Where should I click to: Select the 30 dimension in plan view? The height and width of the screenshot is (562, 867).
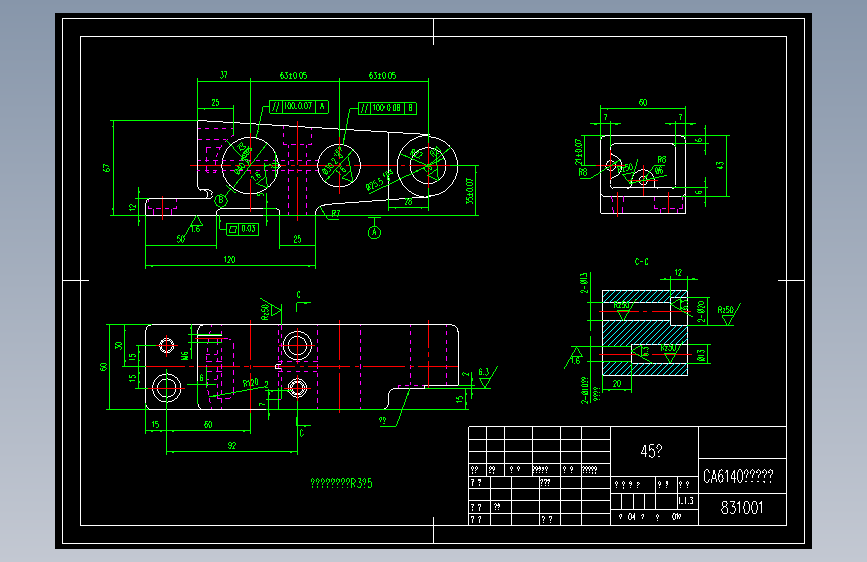coord(118,345)
